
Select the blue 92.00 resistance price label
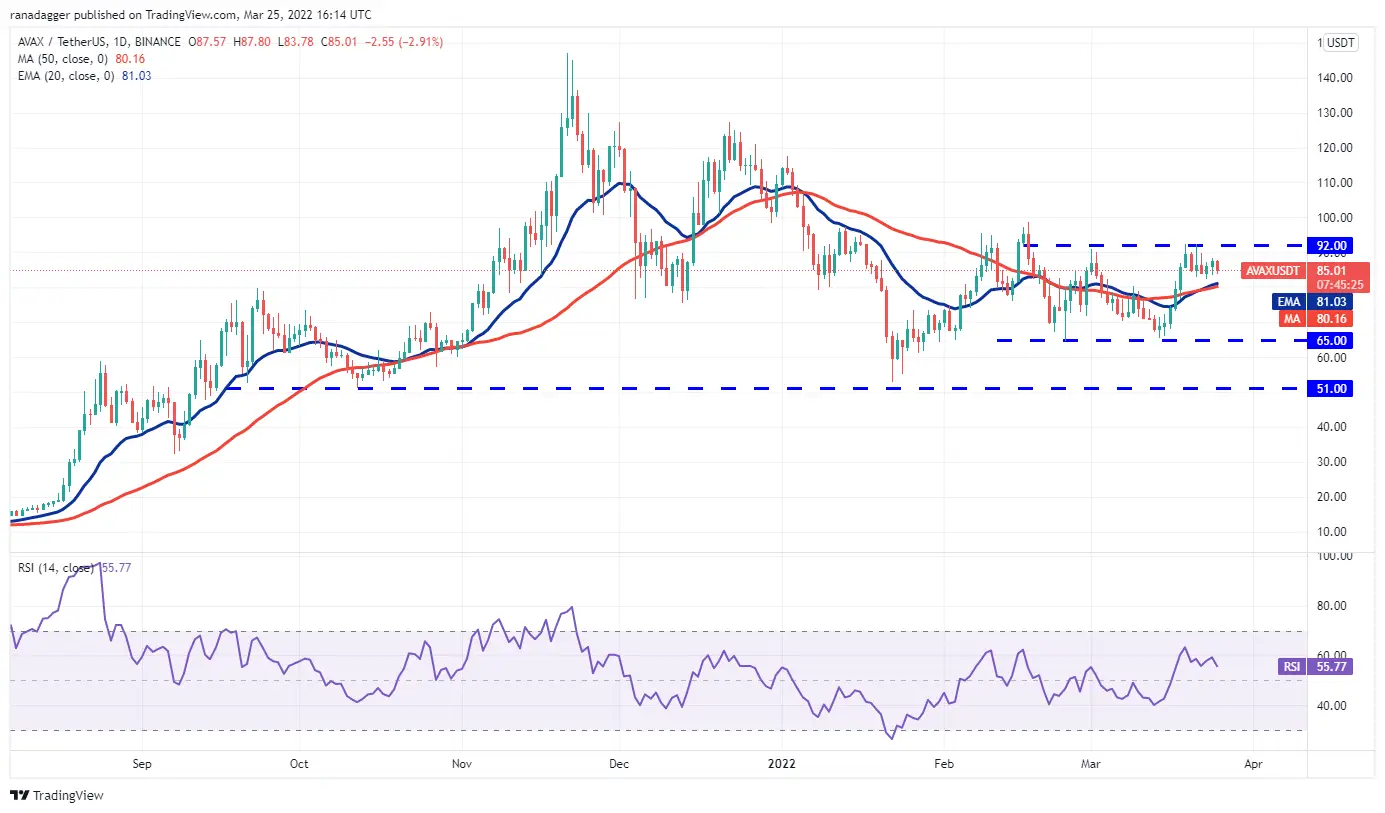pos(1332,245)
